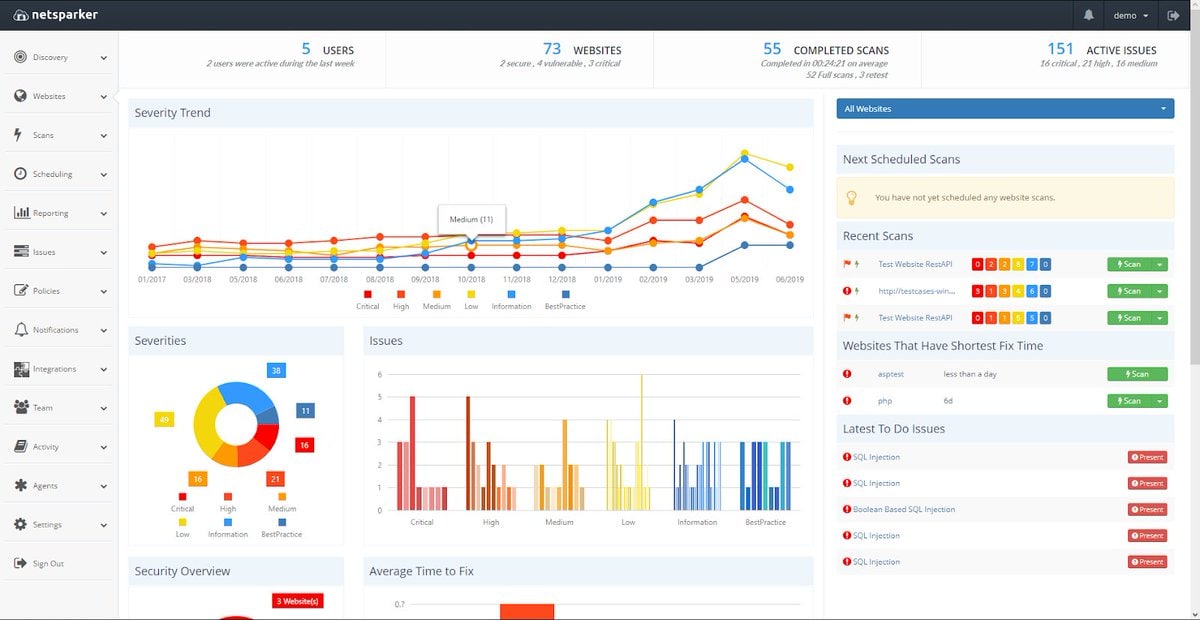Click the Settings gear icon in sidebar

(21, 525)
